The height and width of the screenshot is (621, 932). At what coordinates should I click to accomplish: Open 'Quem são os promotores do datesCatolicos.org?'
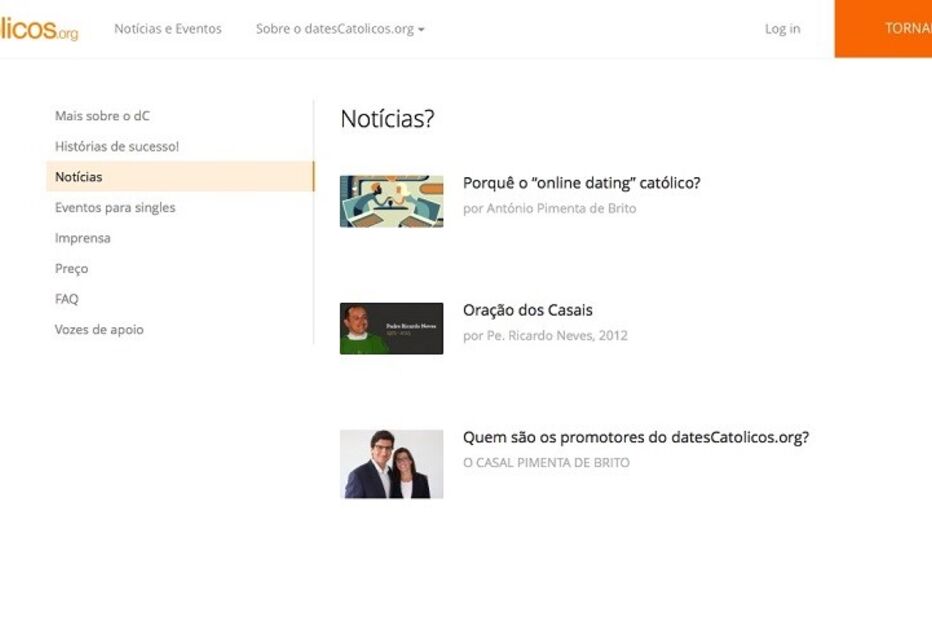[636, 437]
